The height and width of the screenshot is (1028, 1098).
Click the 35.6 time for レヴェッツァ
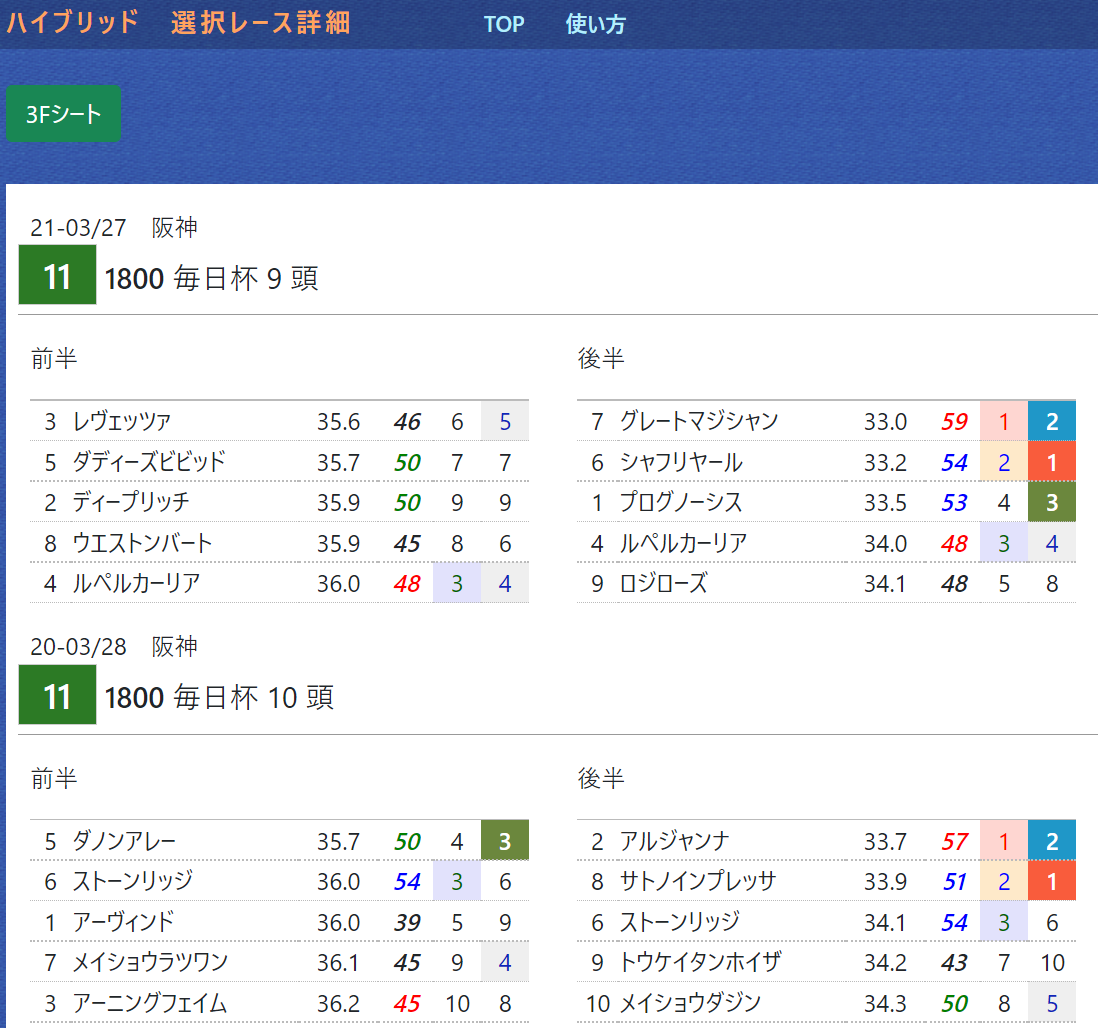pos(338,422)
